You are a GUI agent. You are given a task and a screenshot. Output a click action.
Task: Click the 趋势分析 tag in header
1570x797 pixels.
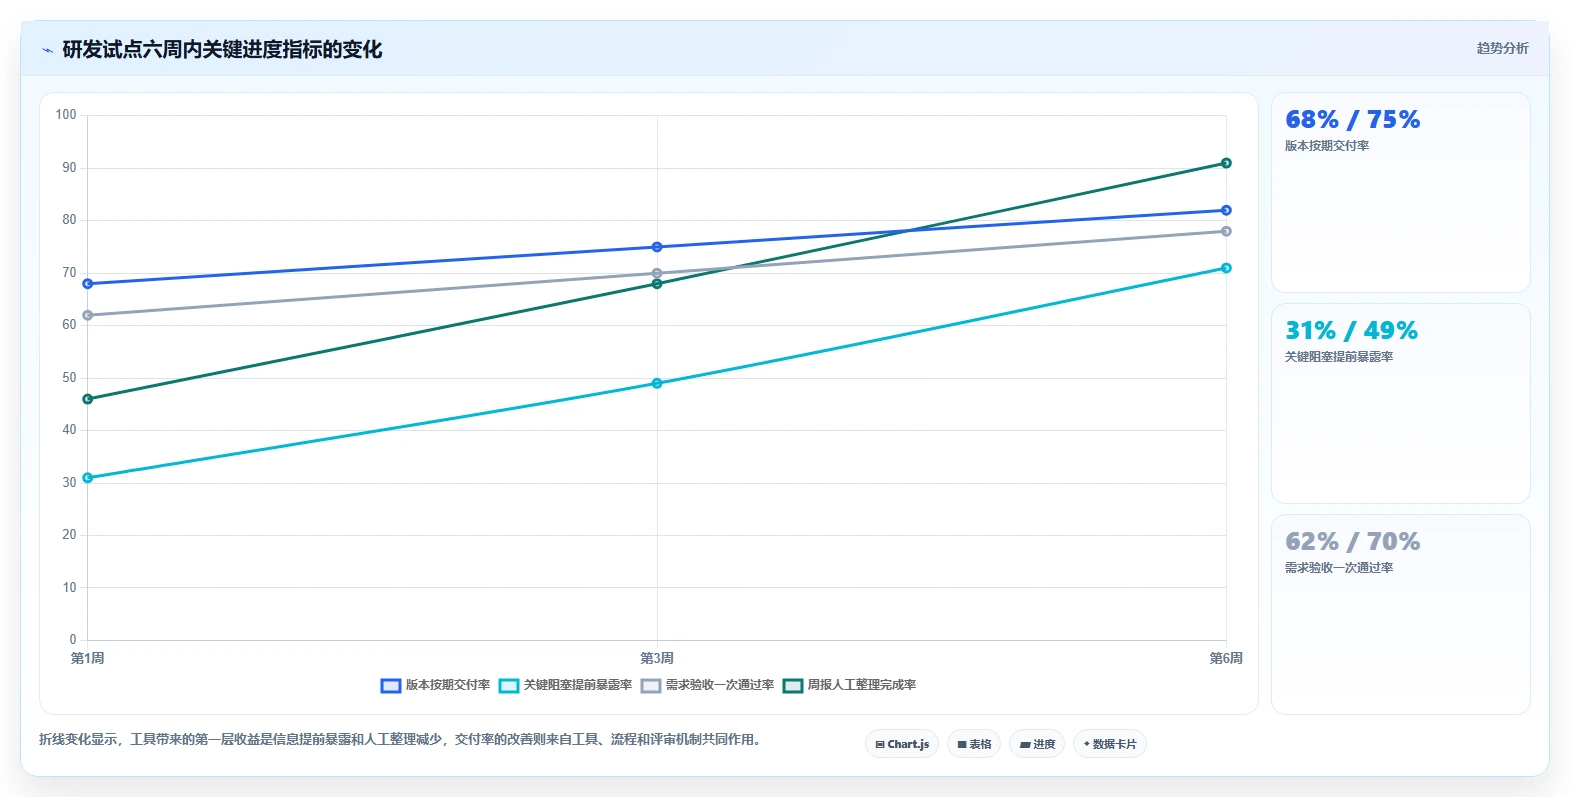(x=1503, y=48)
